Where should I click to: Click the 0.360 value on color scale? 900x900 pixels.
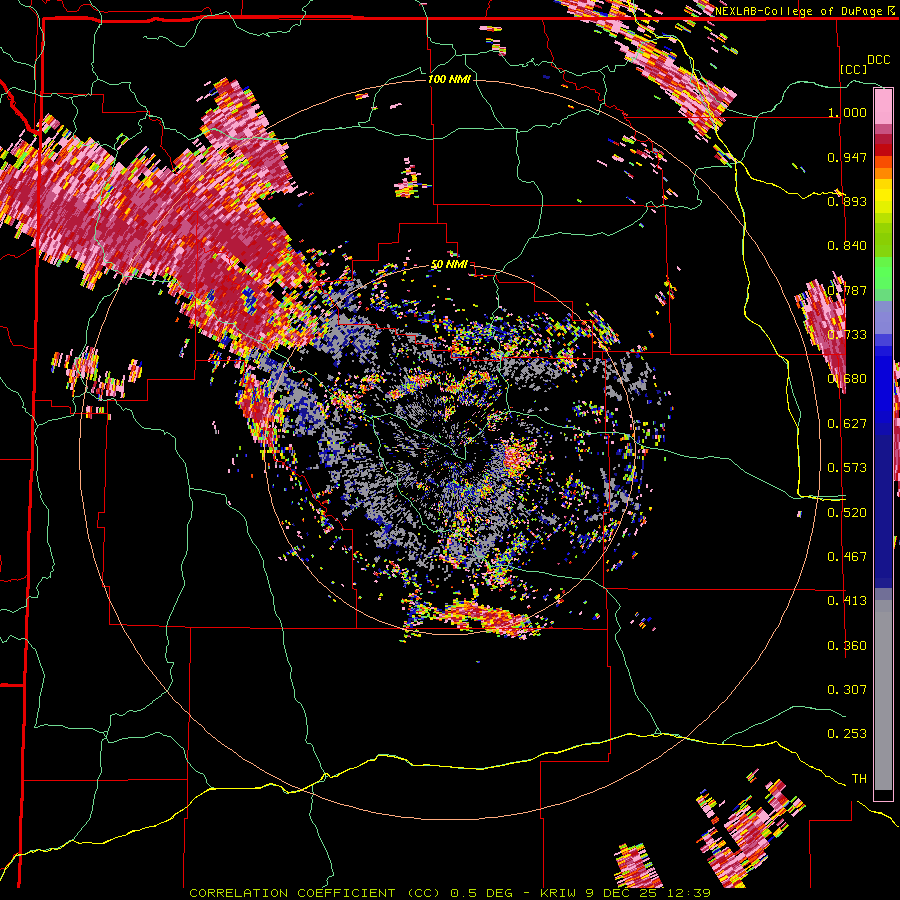point(847,646)
